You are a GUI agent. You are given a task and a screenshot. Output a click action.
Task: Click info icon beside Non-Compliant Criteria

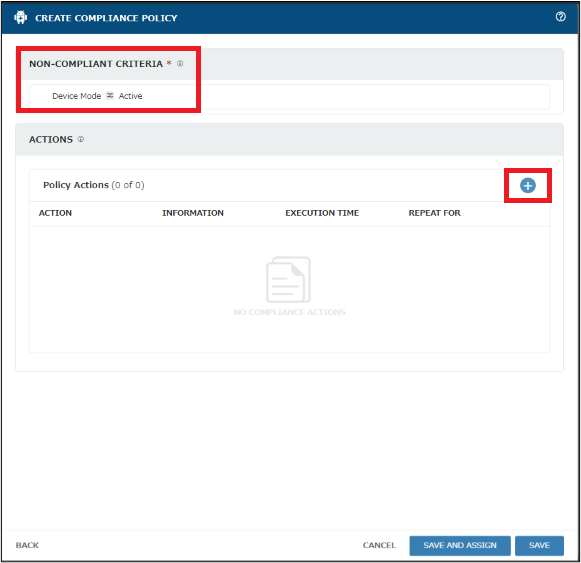(x=180, y=64)
